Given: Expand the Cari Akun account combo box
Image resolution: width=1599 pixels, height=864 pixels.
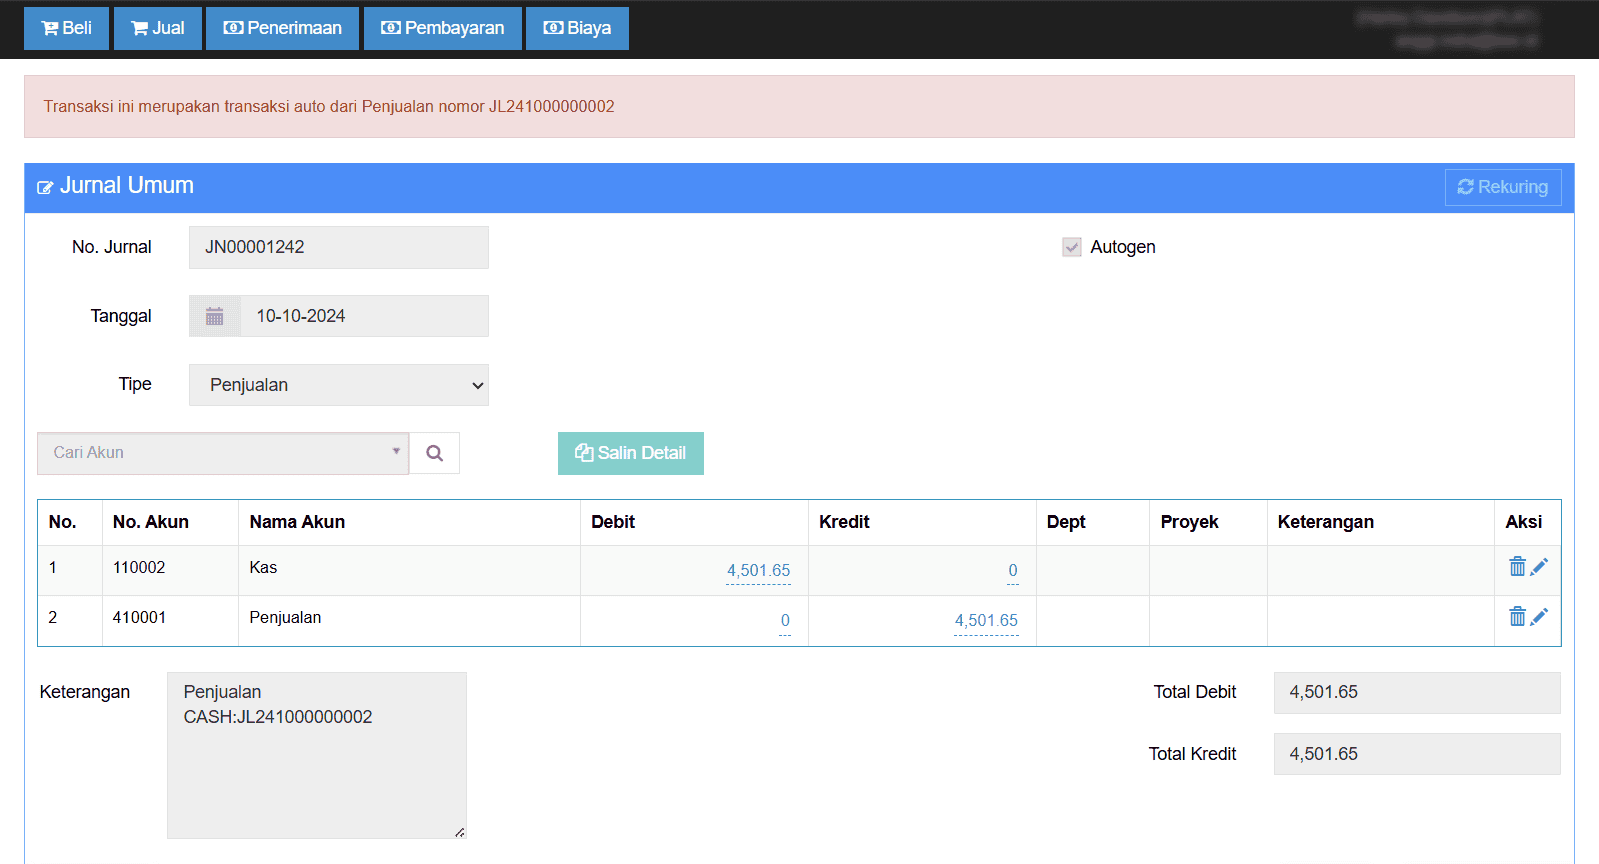Looking at the screenshot, I should tap(223, 453).
